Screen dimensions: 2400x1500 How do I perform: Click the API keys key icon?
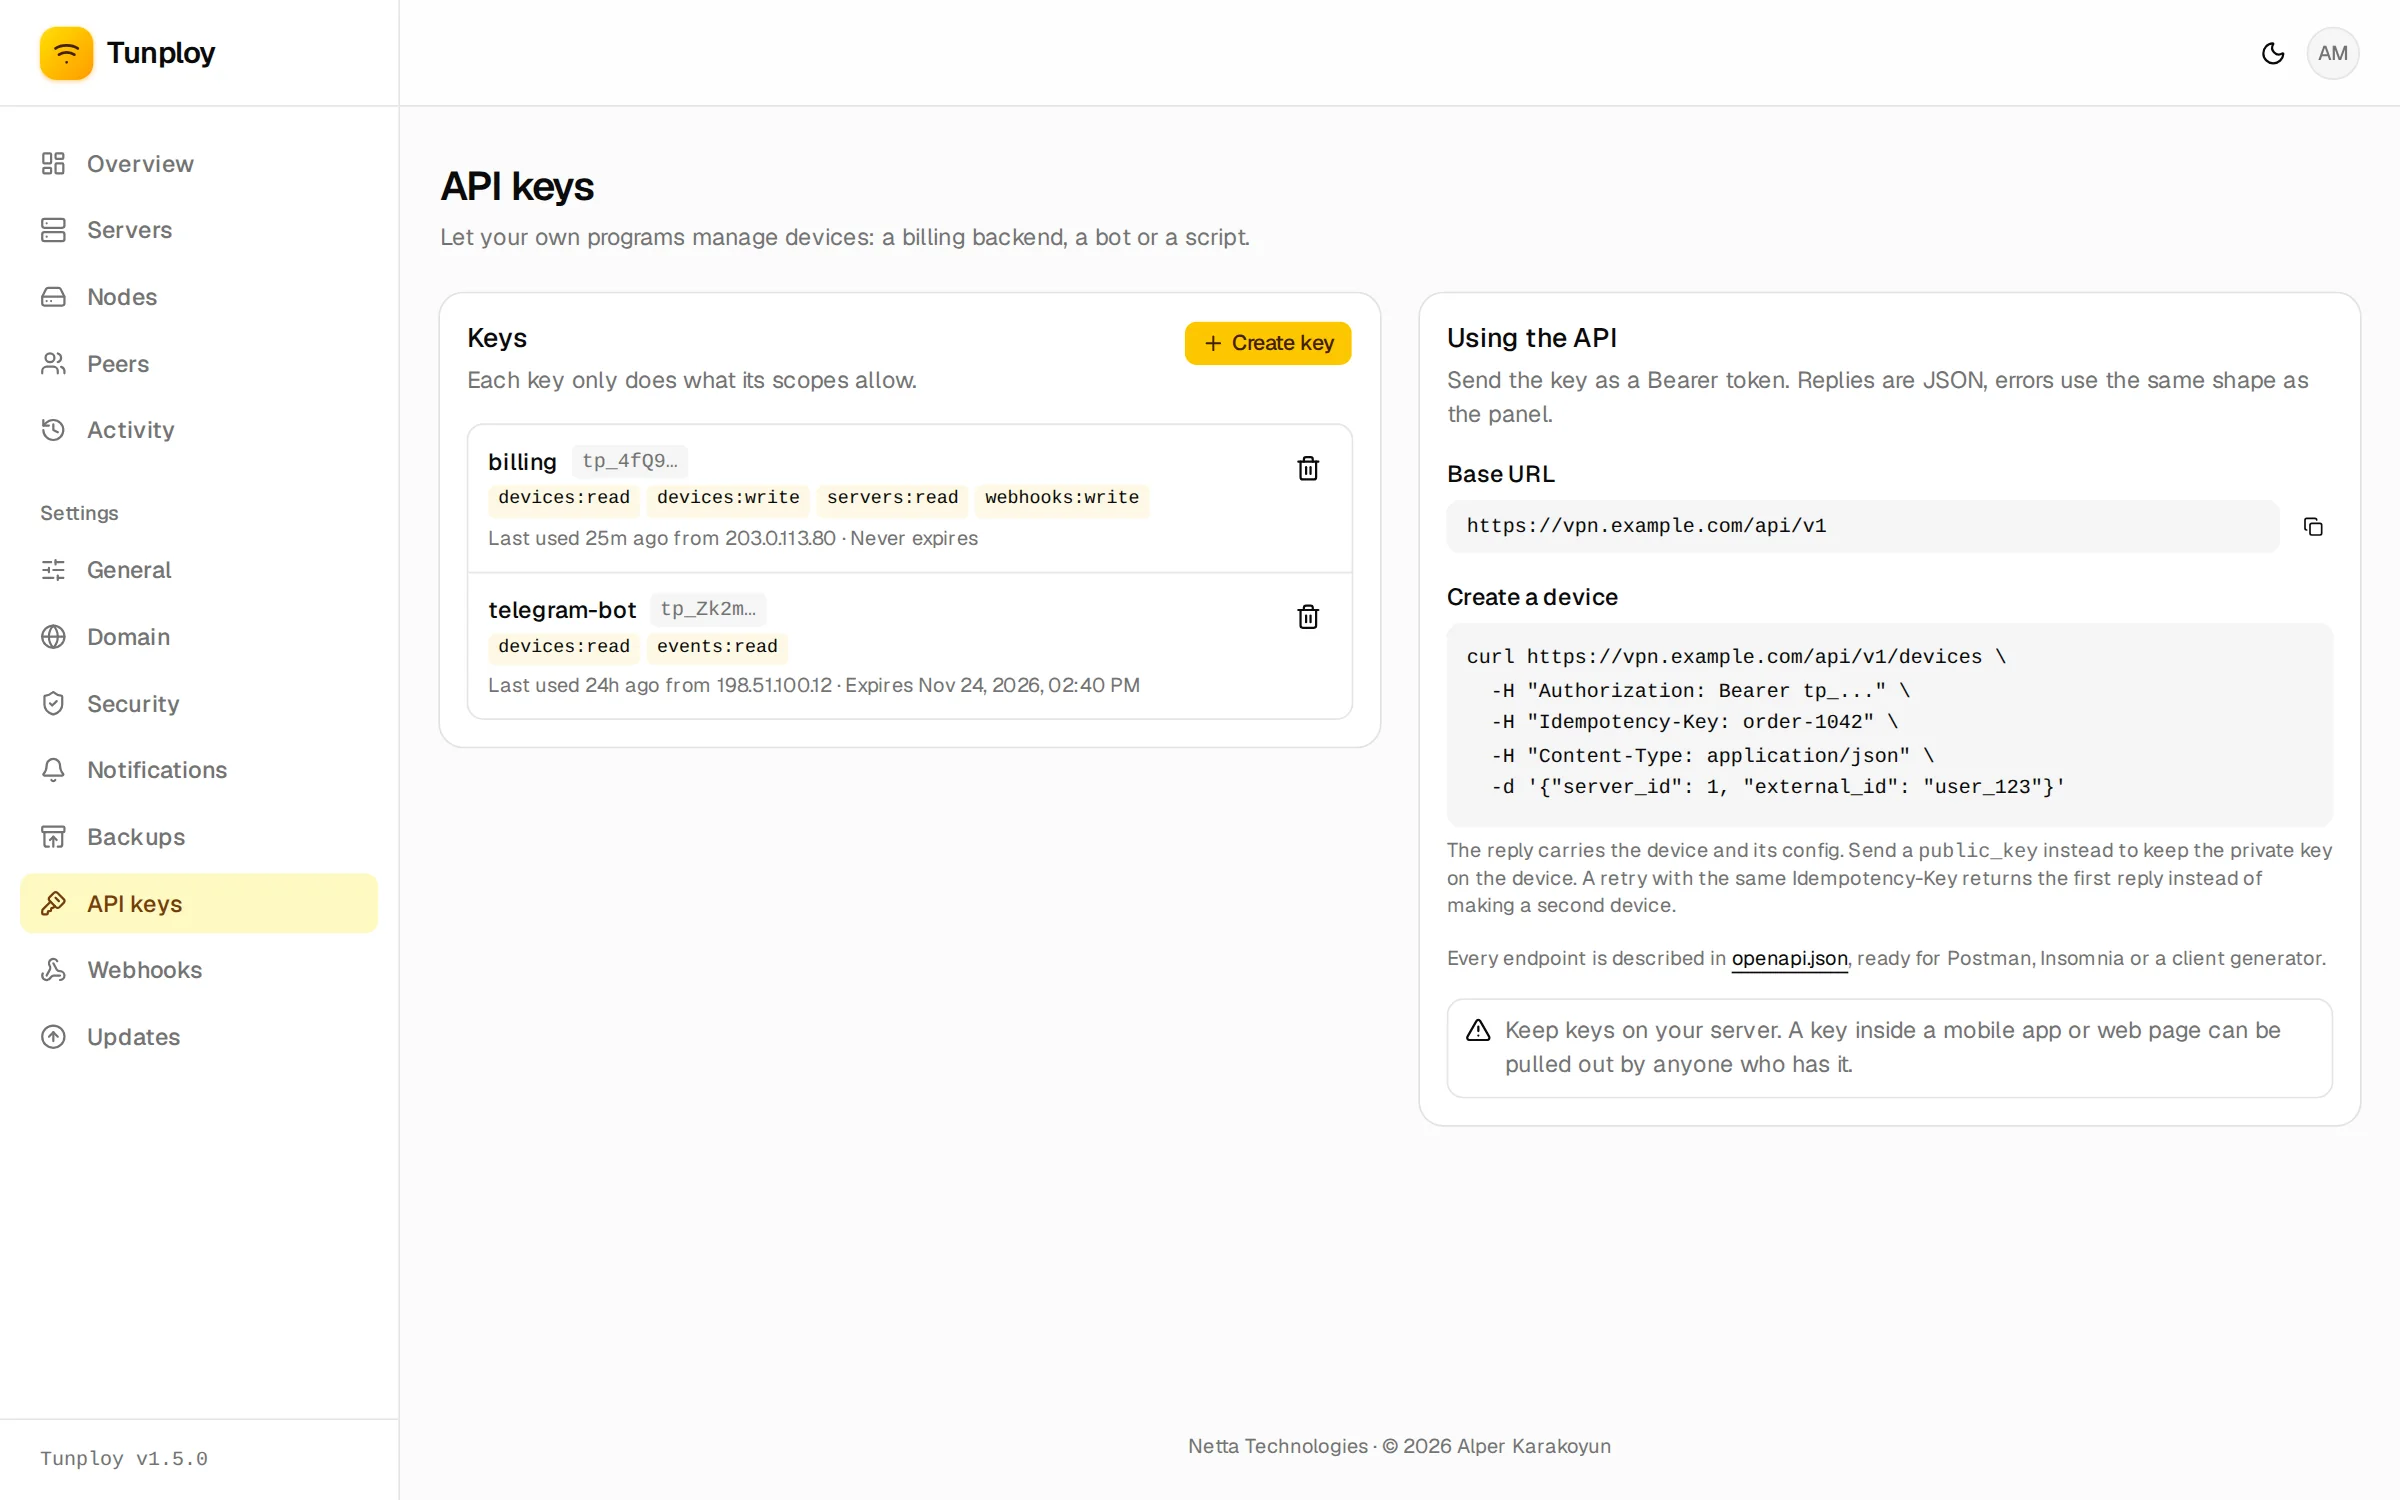[x=53, y=903]
